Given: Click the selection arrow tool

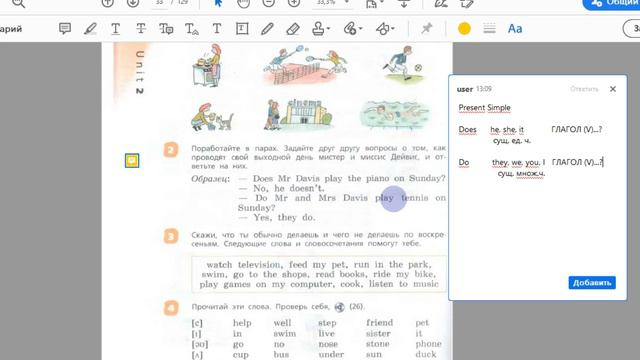Looking at the screenshot, I should 218,3.
